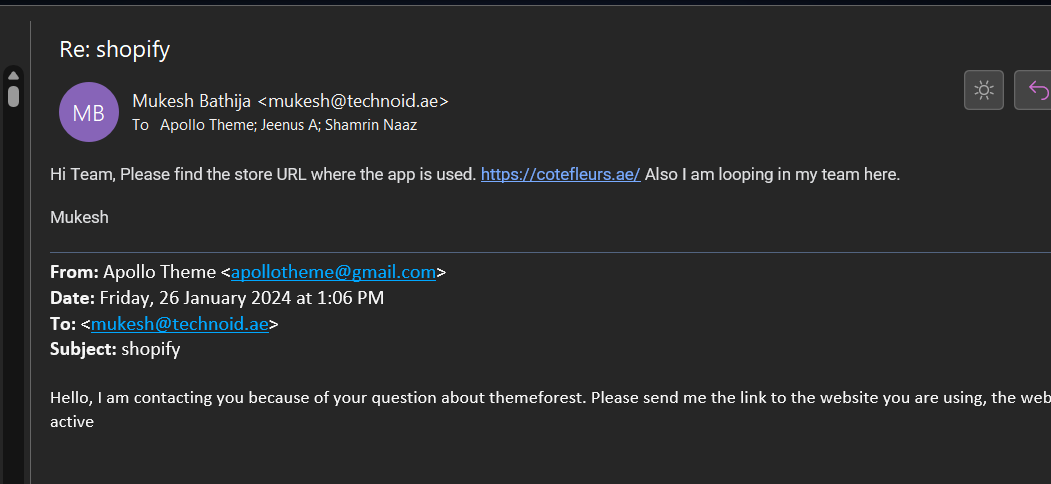The width and height of the screenshot is (1051, 484).
Task: Click the Mukesh signature text
Action: pyautogui.click(x=79, y=217)
